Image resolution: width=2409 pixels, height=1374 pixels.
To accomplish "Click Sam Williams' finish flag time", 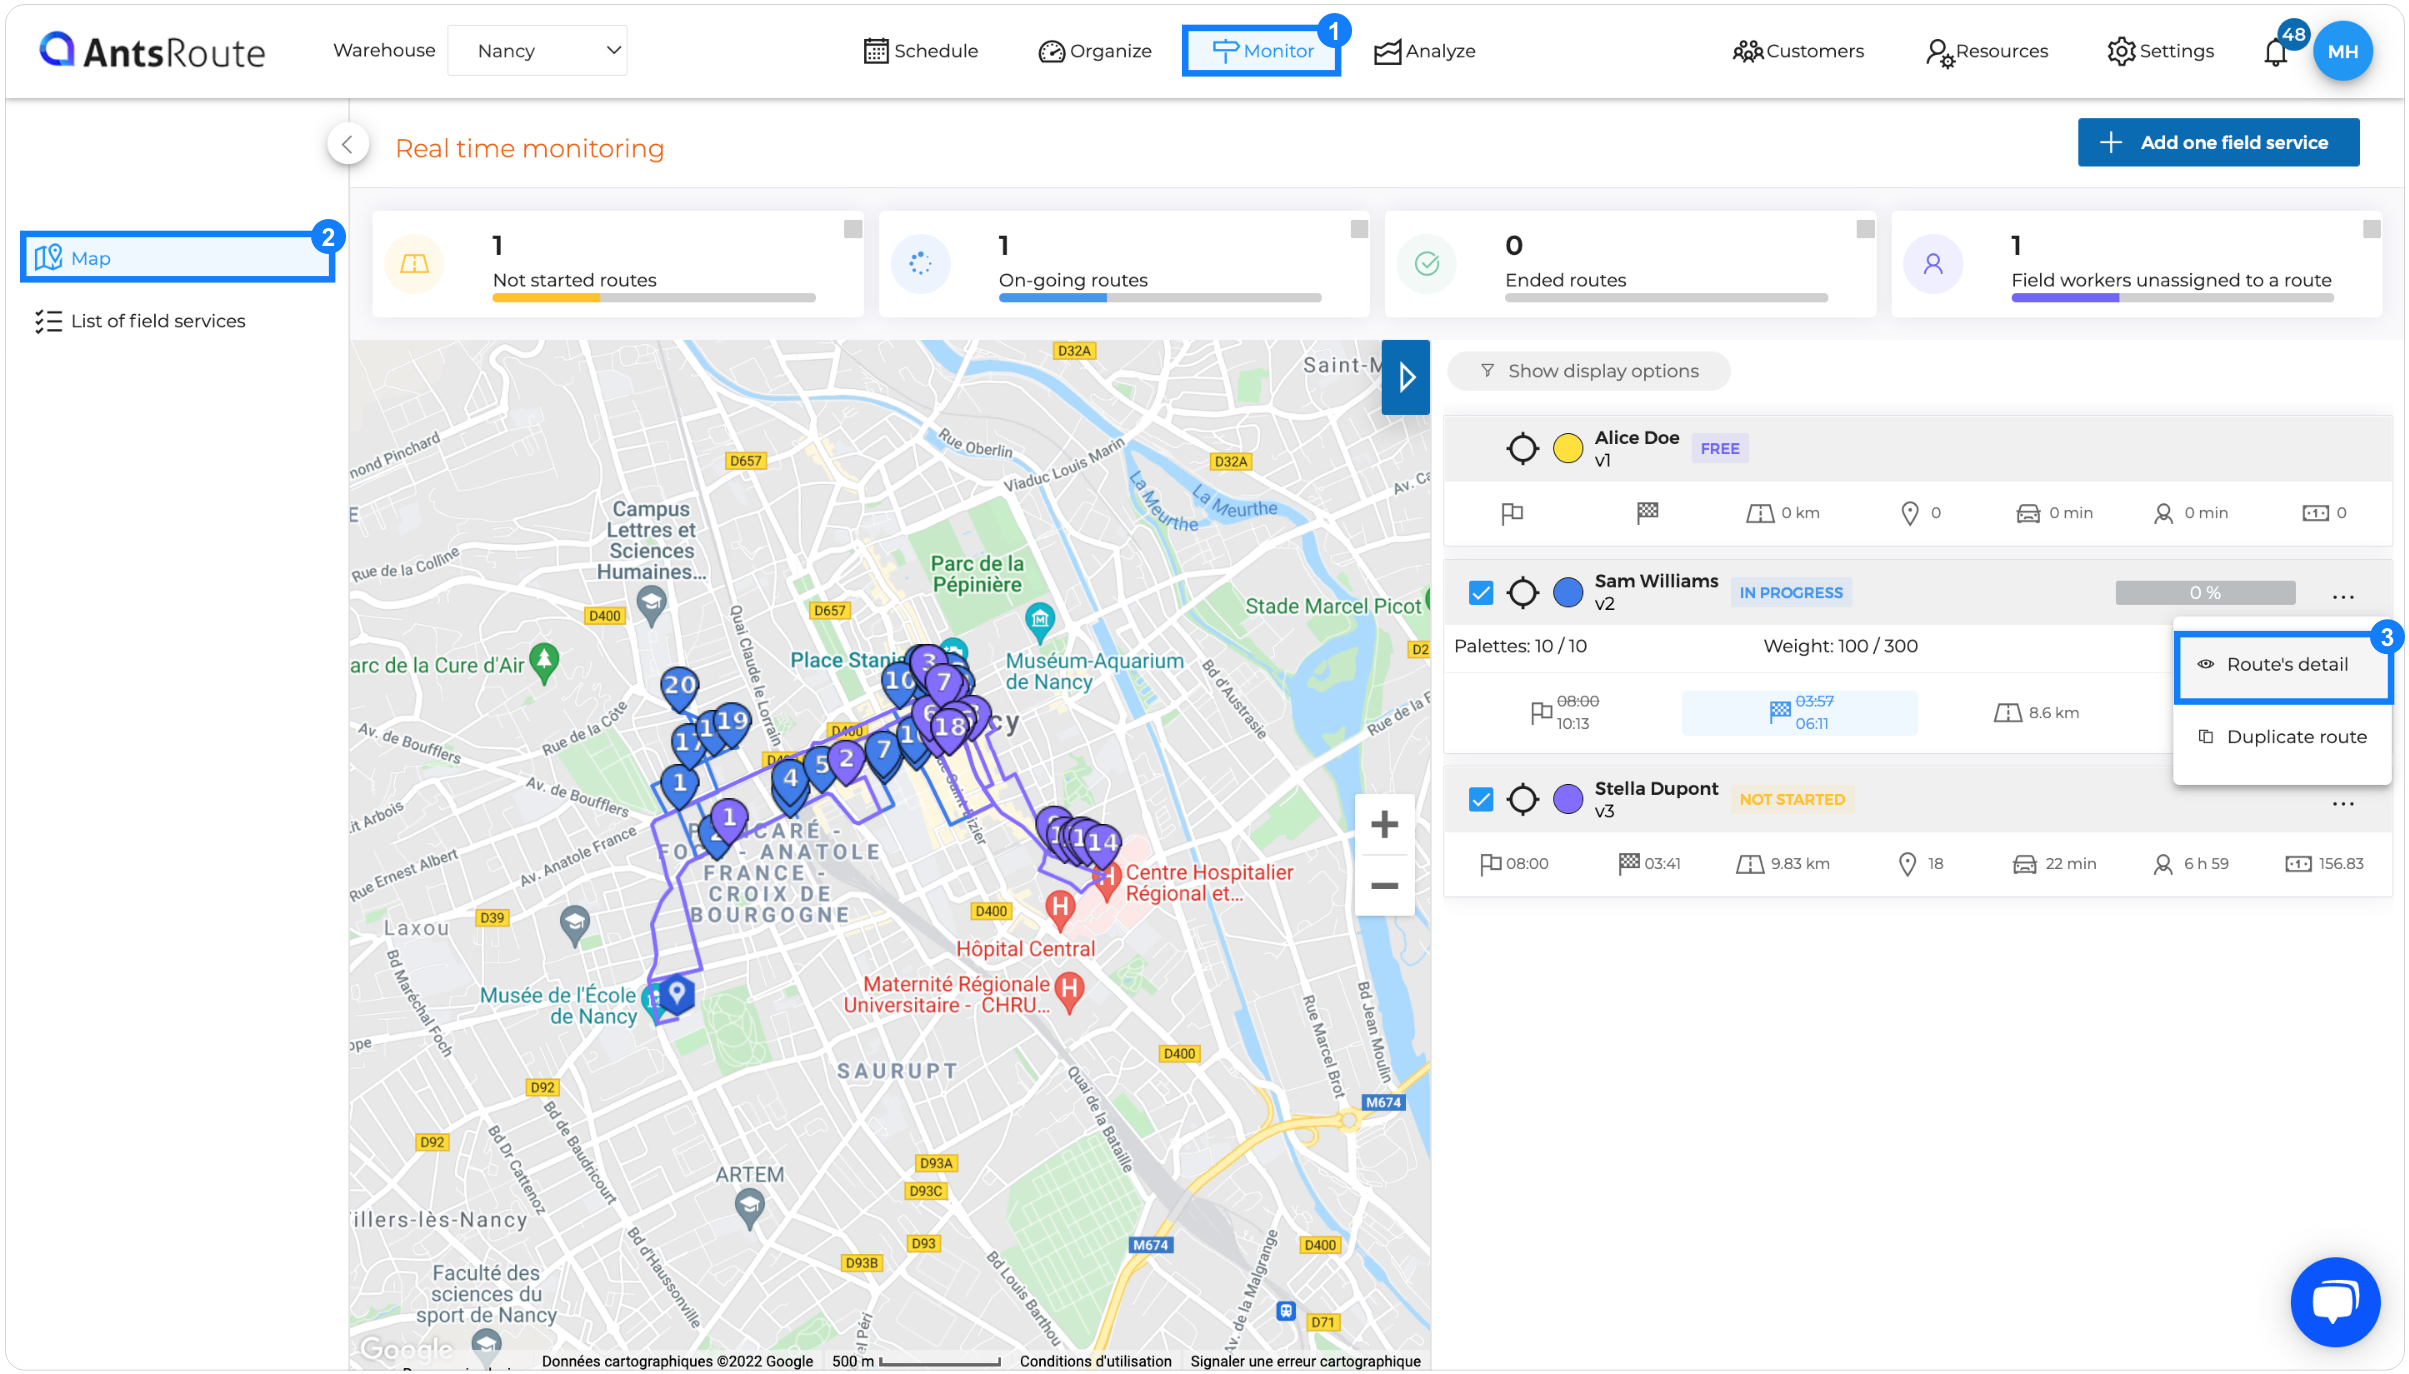I will (1798, 712).
